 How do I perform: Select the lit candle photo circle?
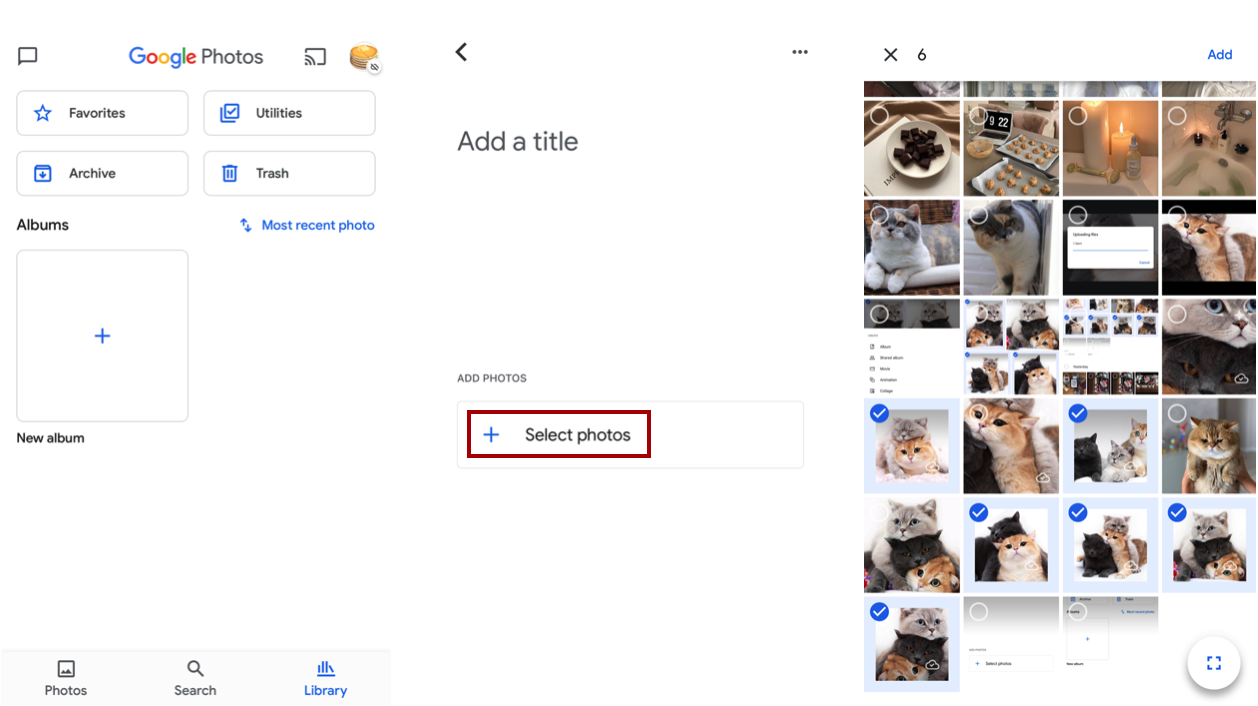click(1078, 116)
